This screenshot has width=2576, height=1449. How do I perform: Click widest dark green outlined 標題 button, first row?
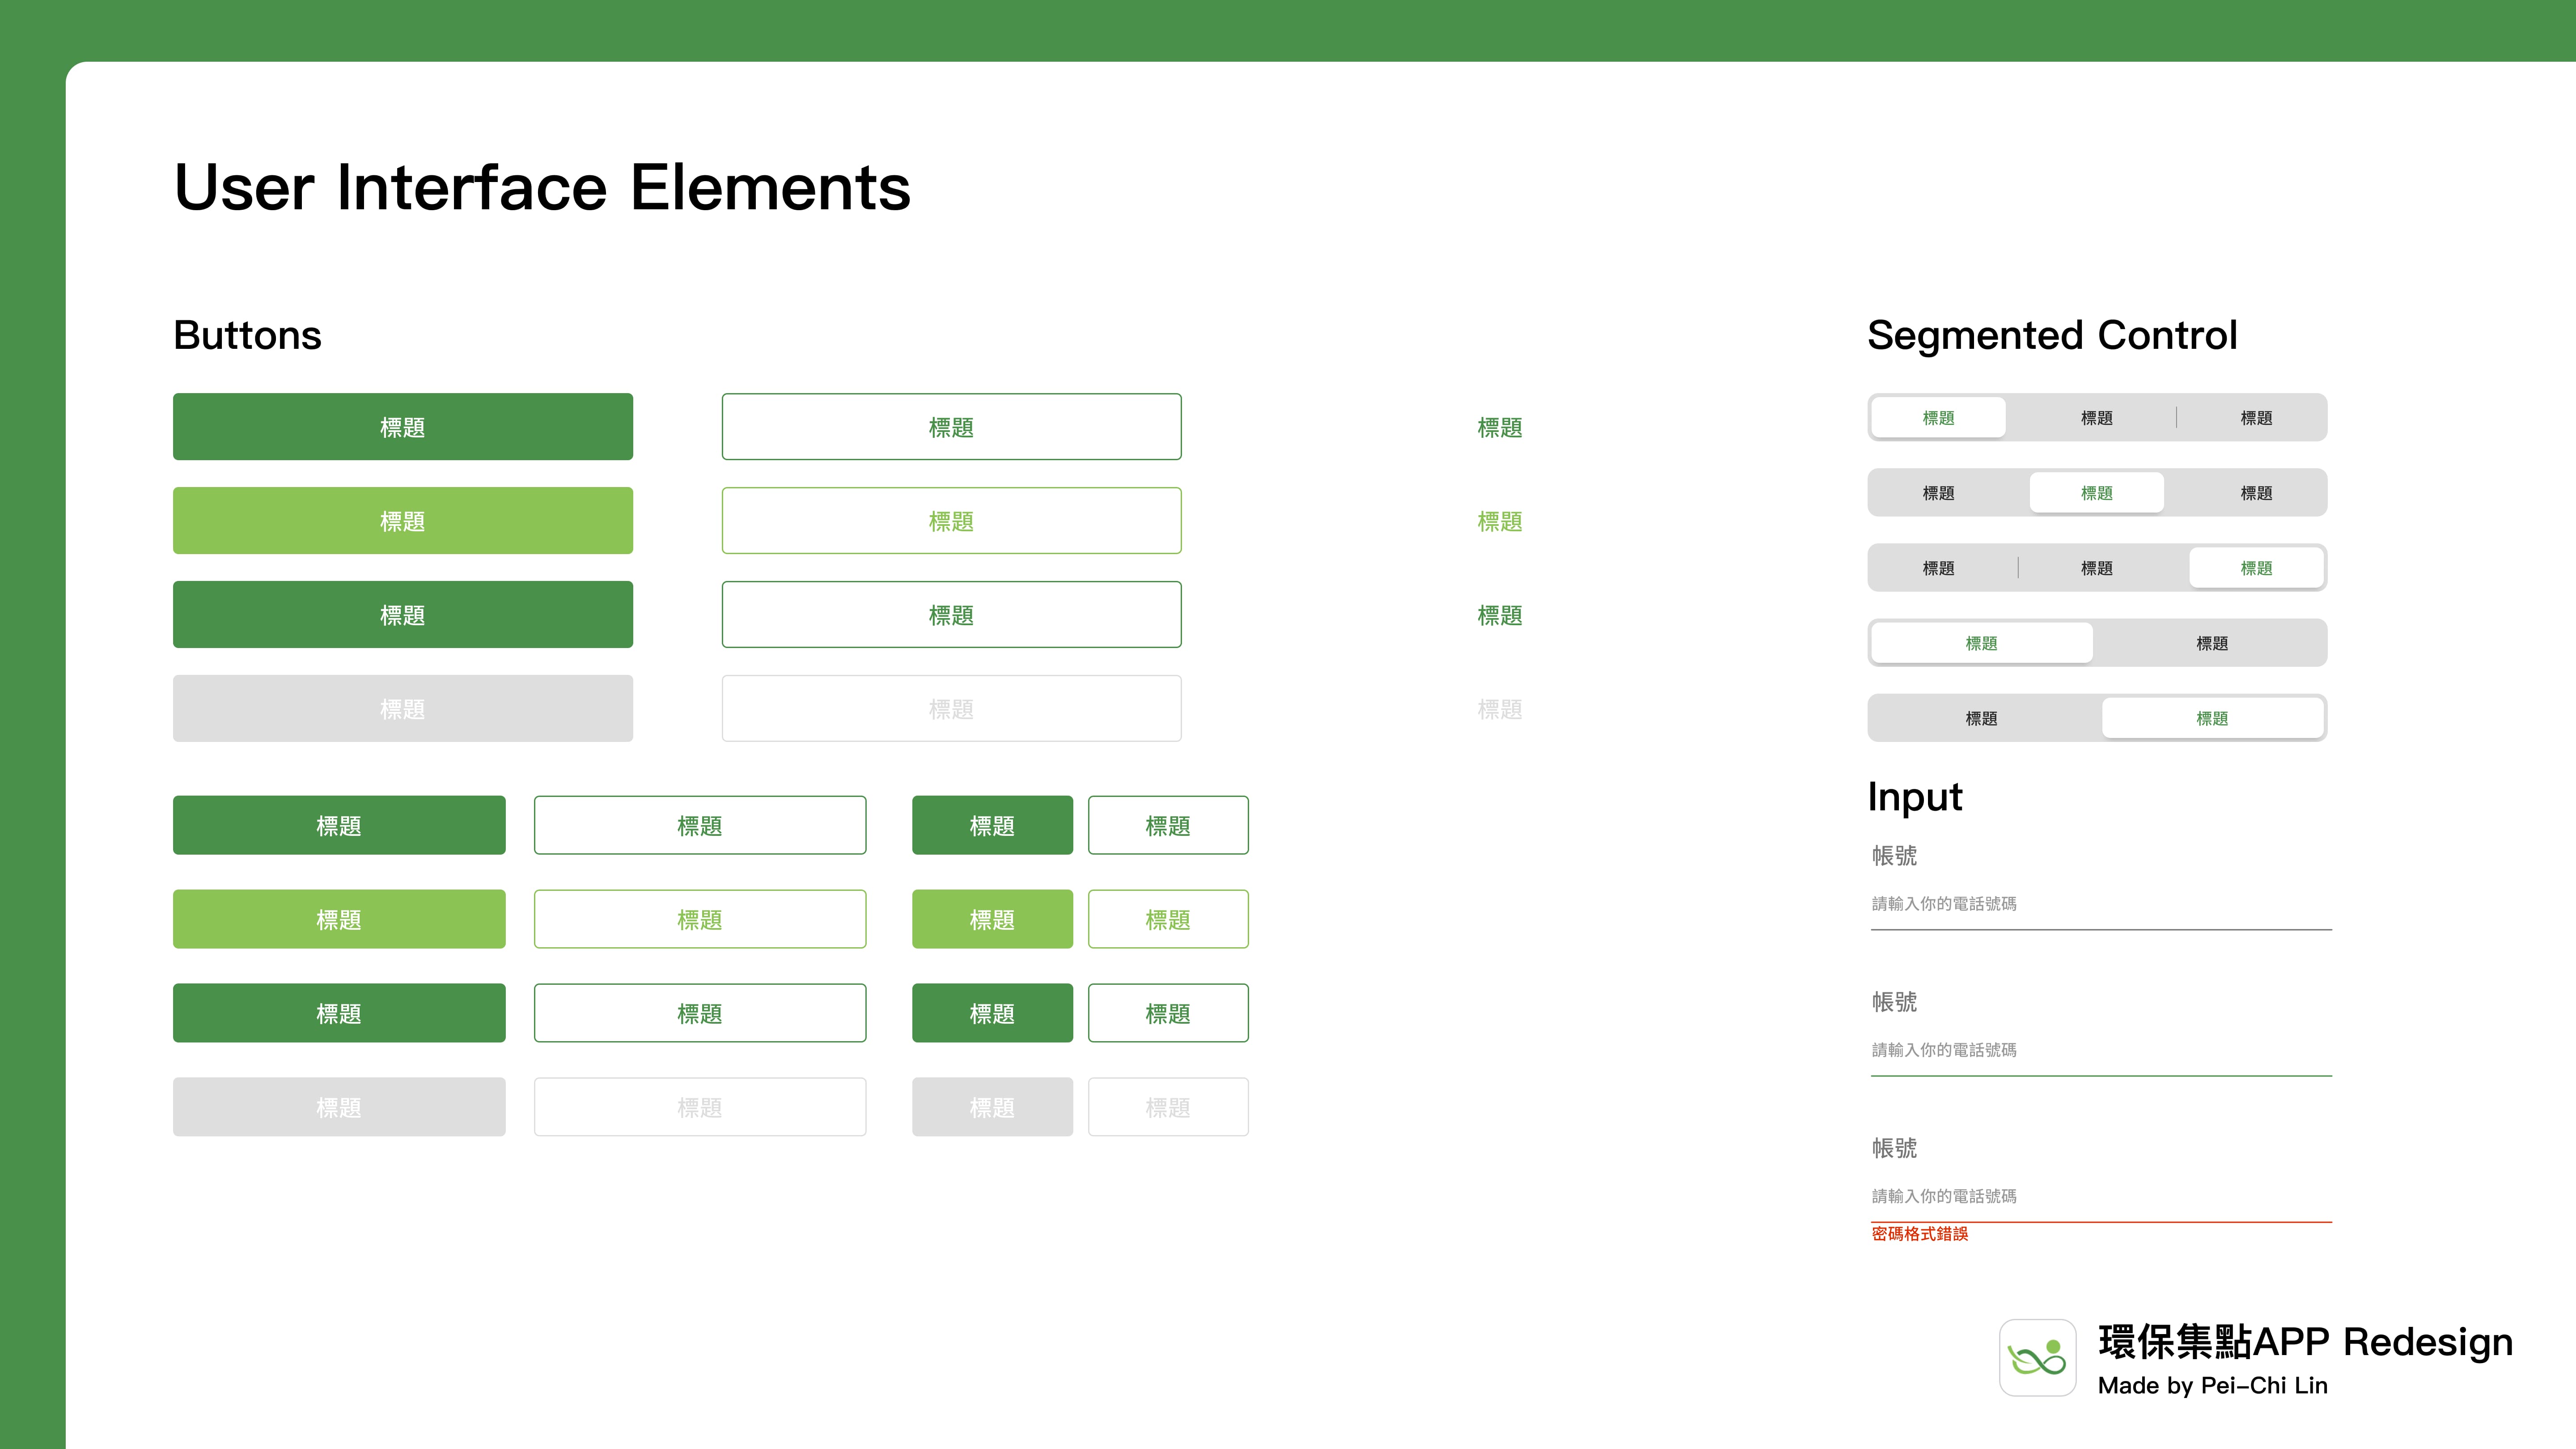pos(952,427)
